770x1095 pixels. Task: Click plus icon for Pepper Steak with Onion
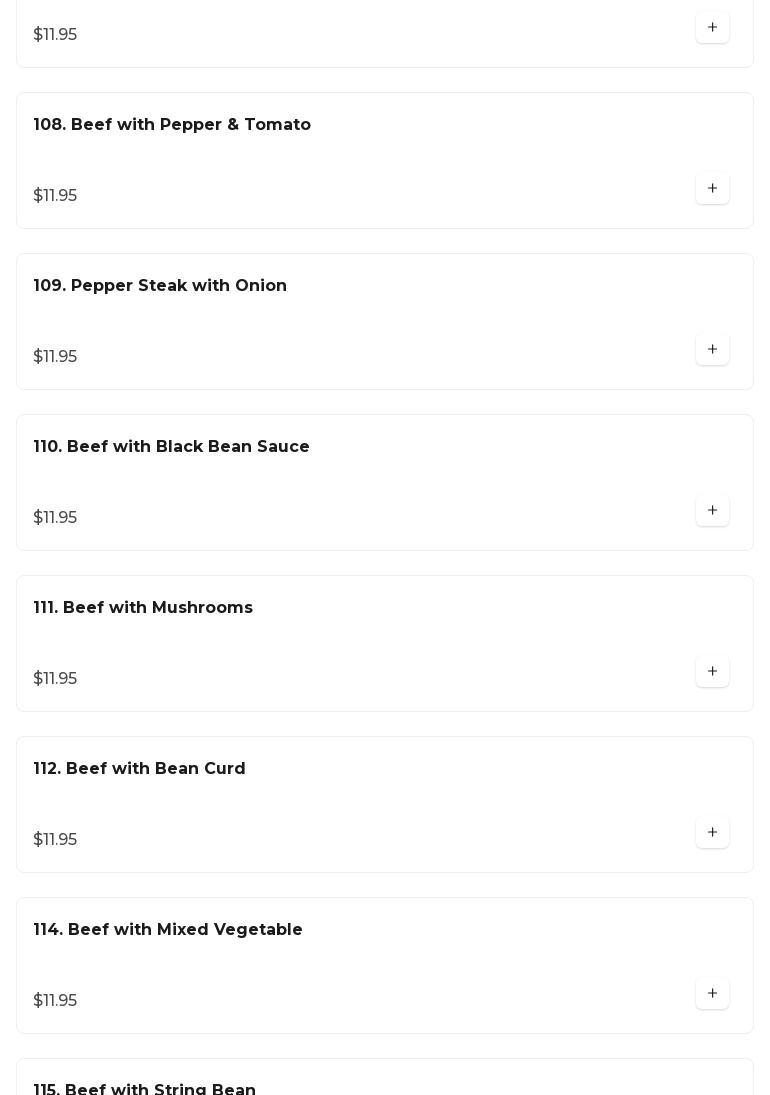coord(712,350)
